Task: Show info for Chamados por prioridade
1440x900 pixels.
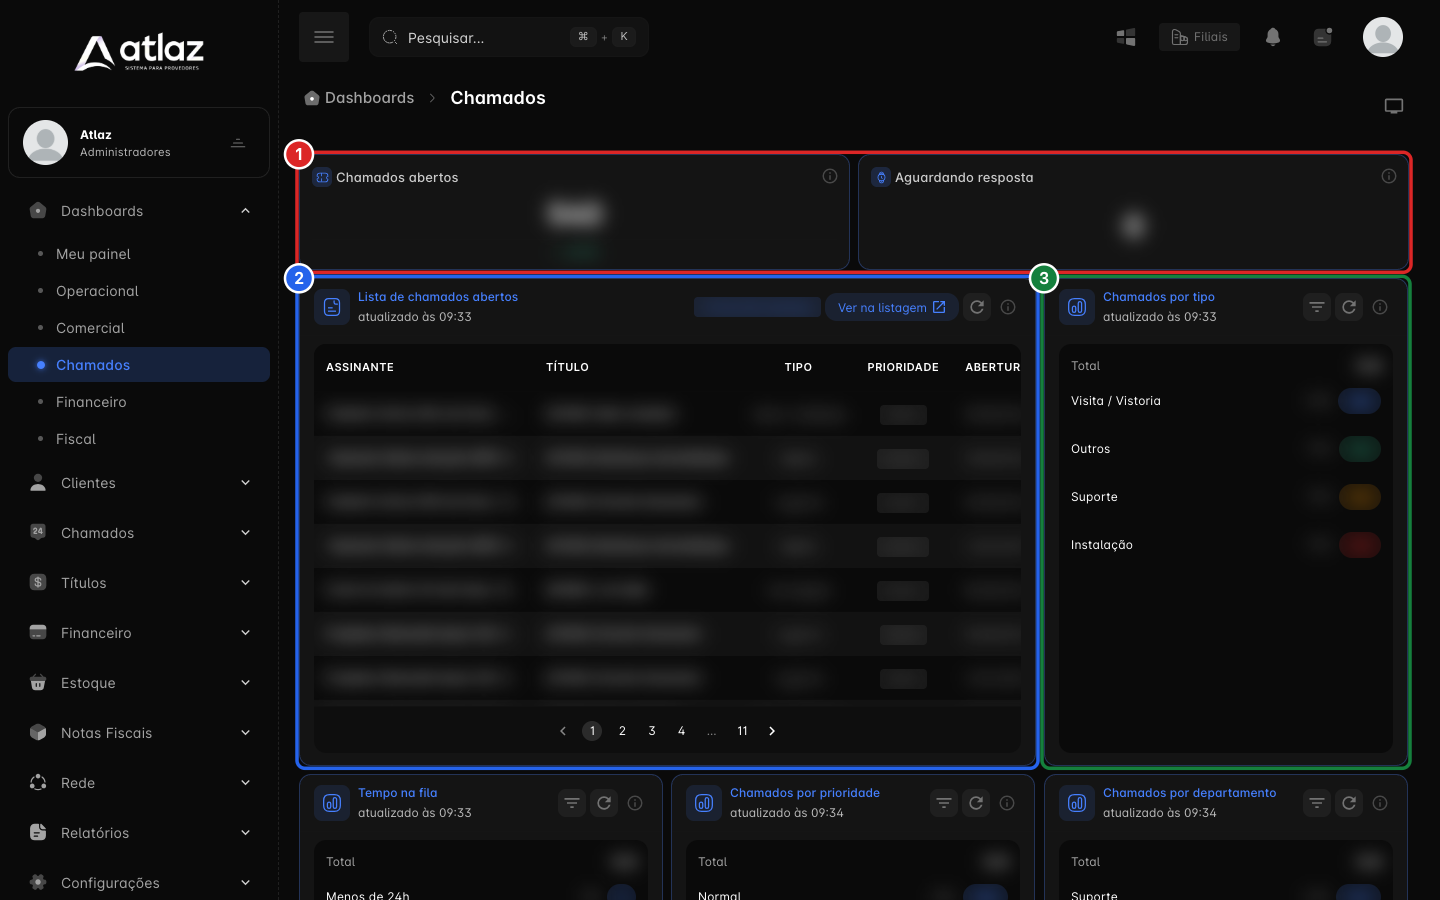Action: (1007, 803)
